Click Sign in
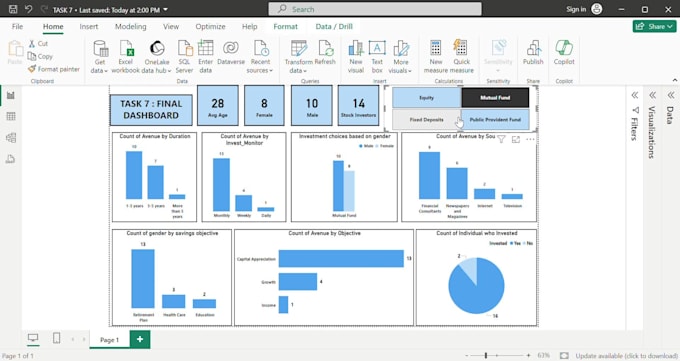The width and height of the screenshot is (680, 361). 576,9
